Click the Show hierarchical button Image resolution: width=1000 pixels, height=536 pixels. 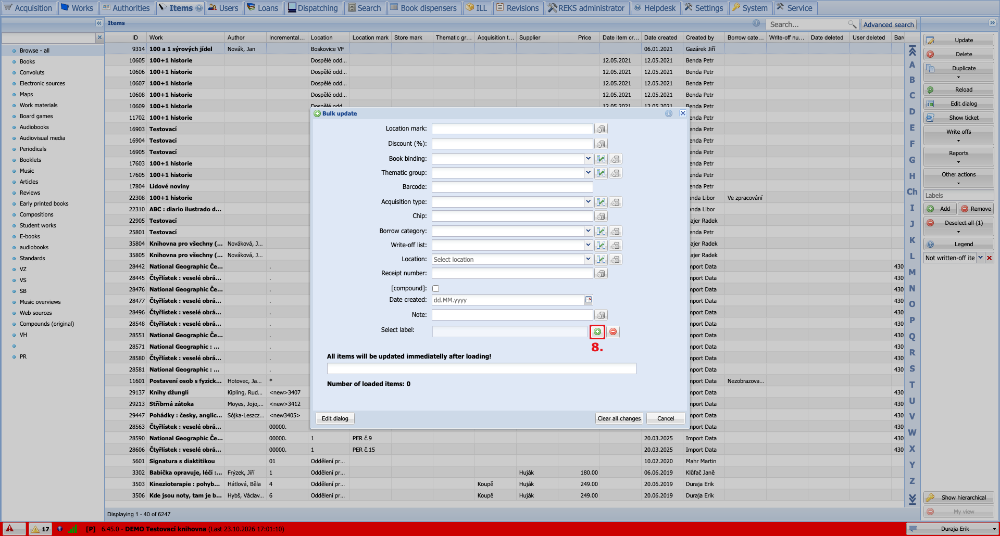coord(958,498)
